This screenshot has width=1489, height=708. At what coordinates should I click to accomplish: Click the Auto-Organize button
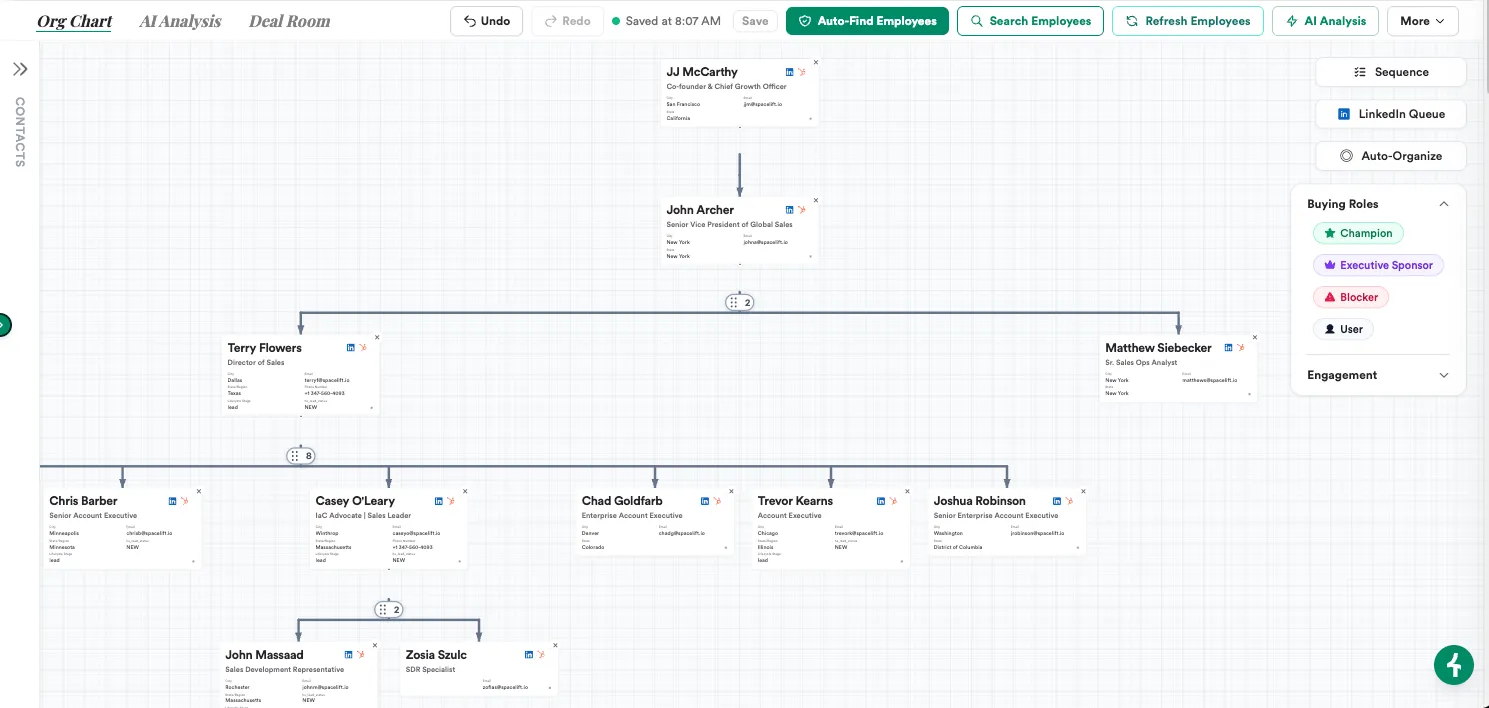1390,156
